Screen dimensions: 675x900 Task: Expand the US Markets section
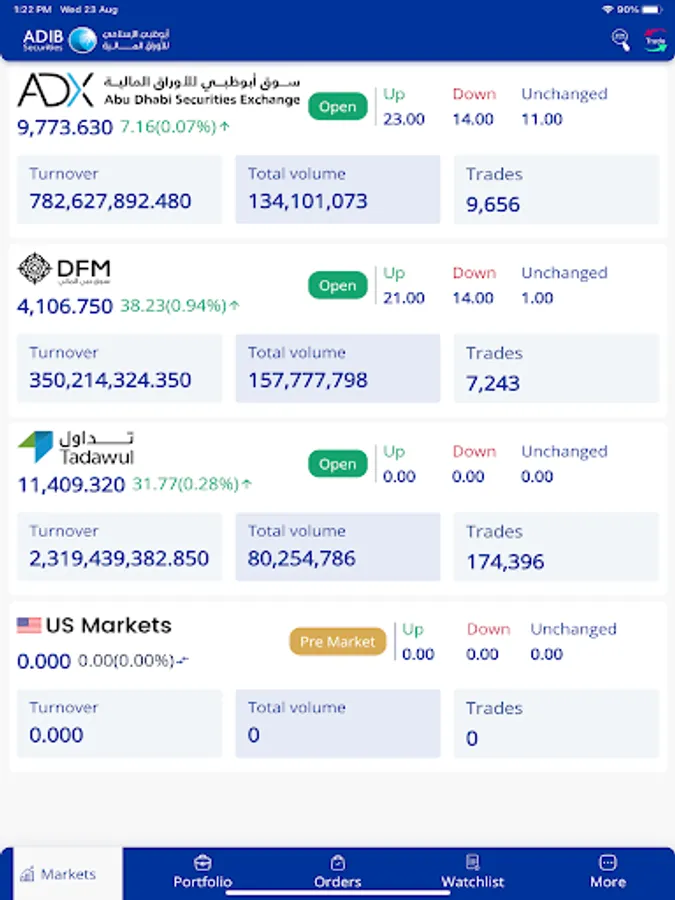click(x=337, y=670)
